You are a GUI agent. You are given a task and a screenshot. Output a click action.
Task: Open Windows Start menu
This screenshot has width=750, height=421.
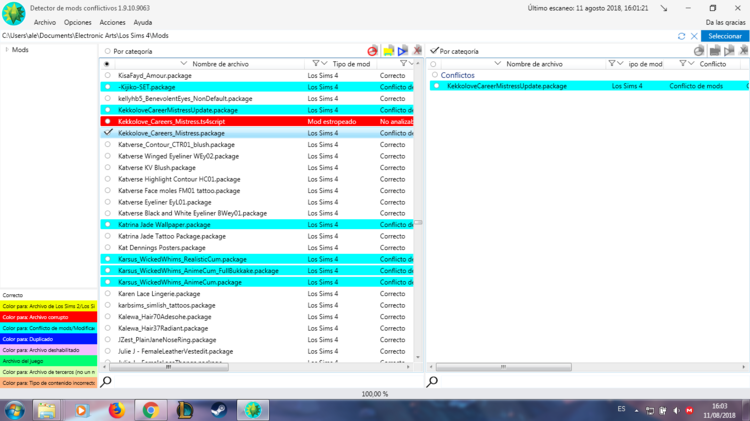coord(15,410)
